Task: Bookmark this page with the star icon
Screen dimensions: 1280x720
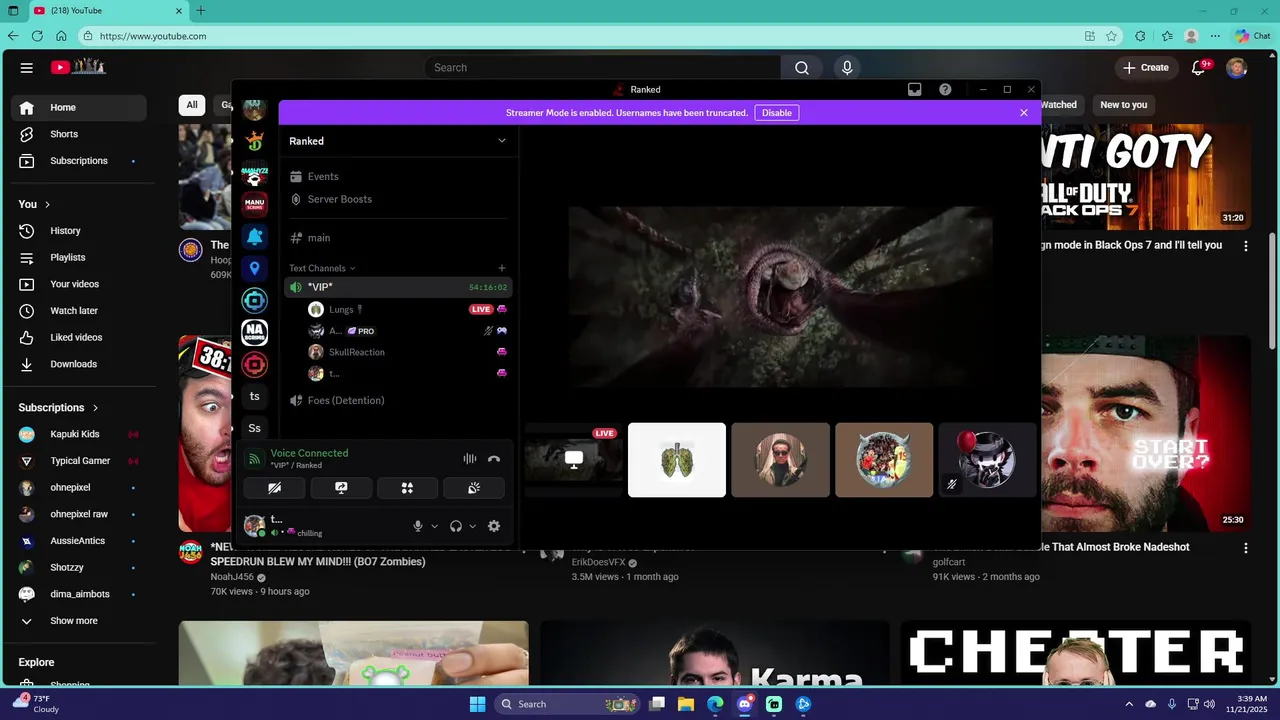Action: click(x=1112, y=36)
